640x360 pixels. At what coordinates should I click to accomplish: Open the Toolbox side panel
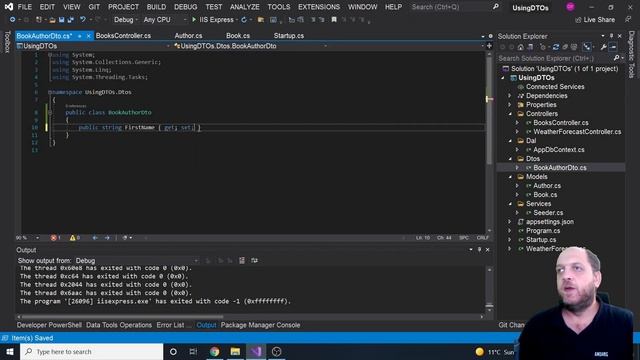7,42
